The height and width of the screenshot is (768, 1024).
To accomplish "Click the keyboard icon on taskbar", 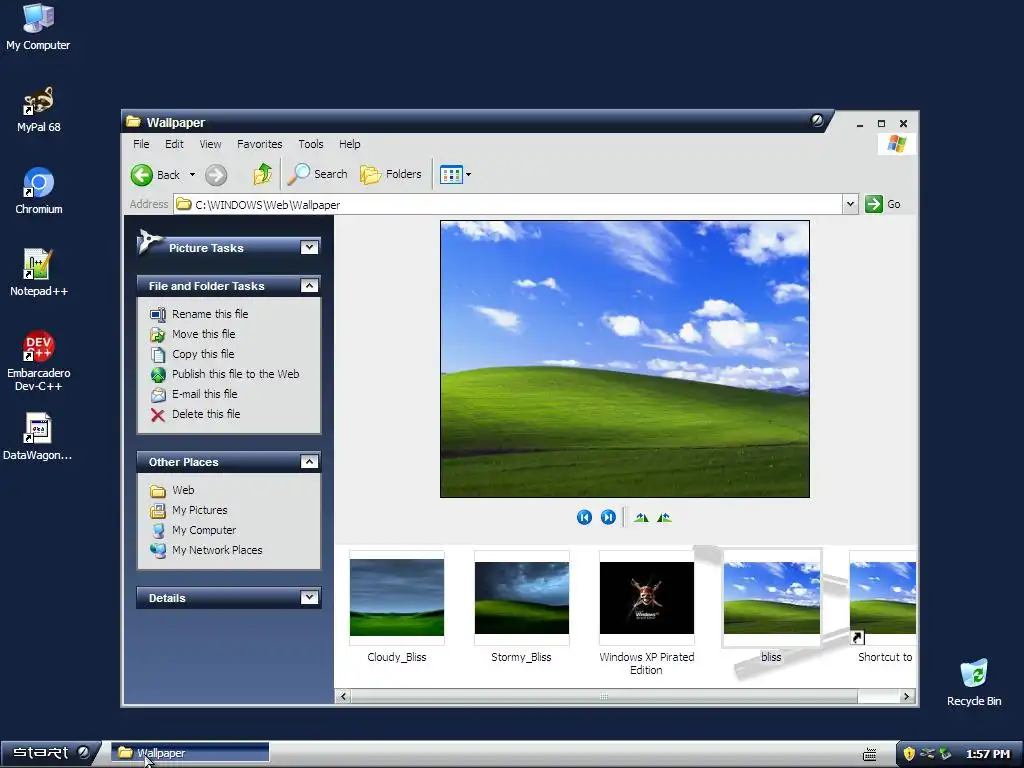I will pos(869,754).
